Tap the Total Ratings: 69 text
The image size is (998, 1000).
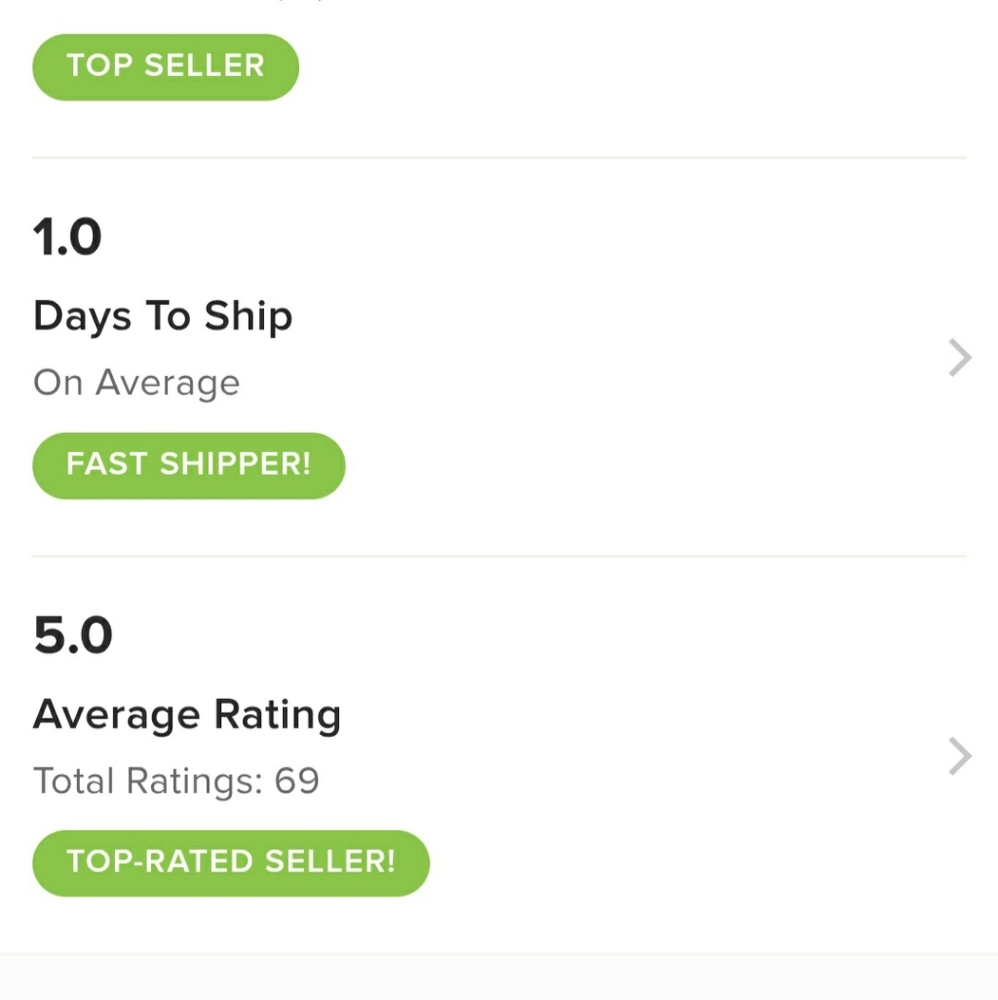point(176,781)
